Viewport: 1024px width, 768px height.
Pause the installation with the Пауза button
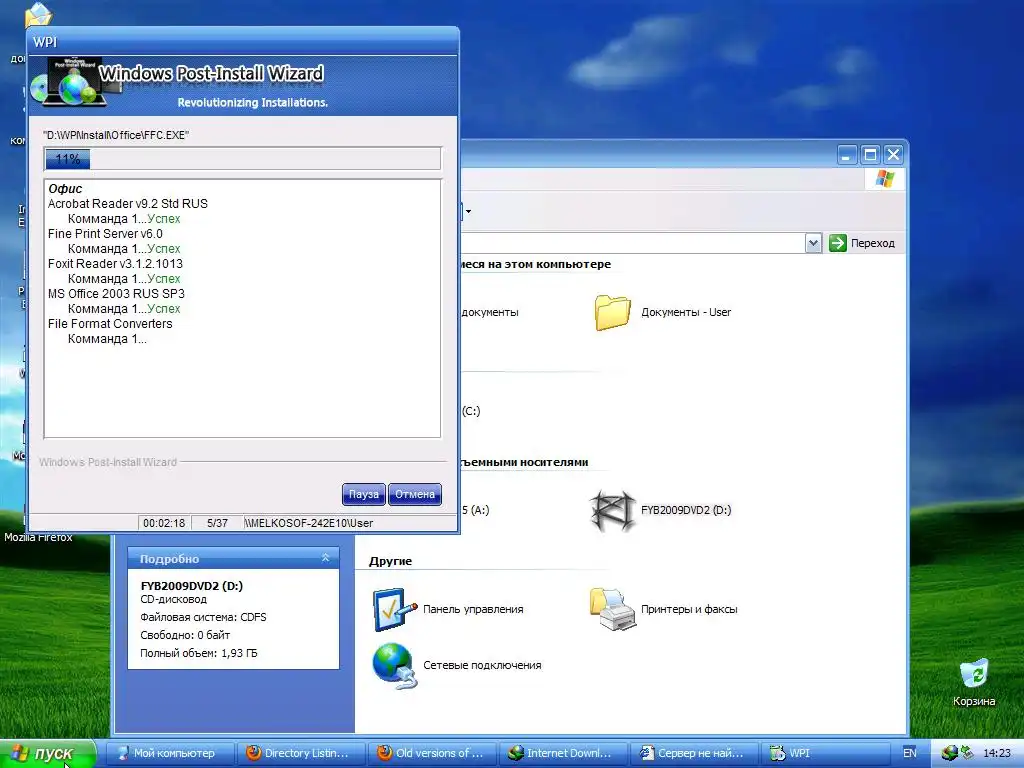(x=363, y=494)
